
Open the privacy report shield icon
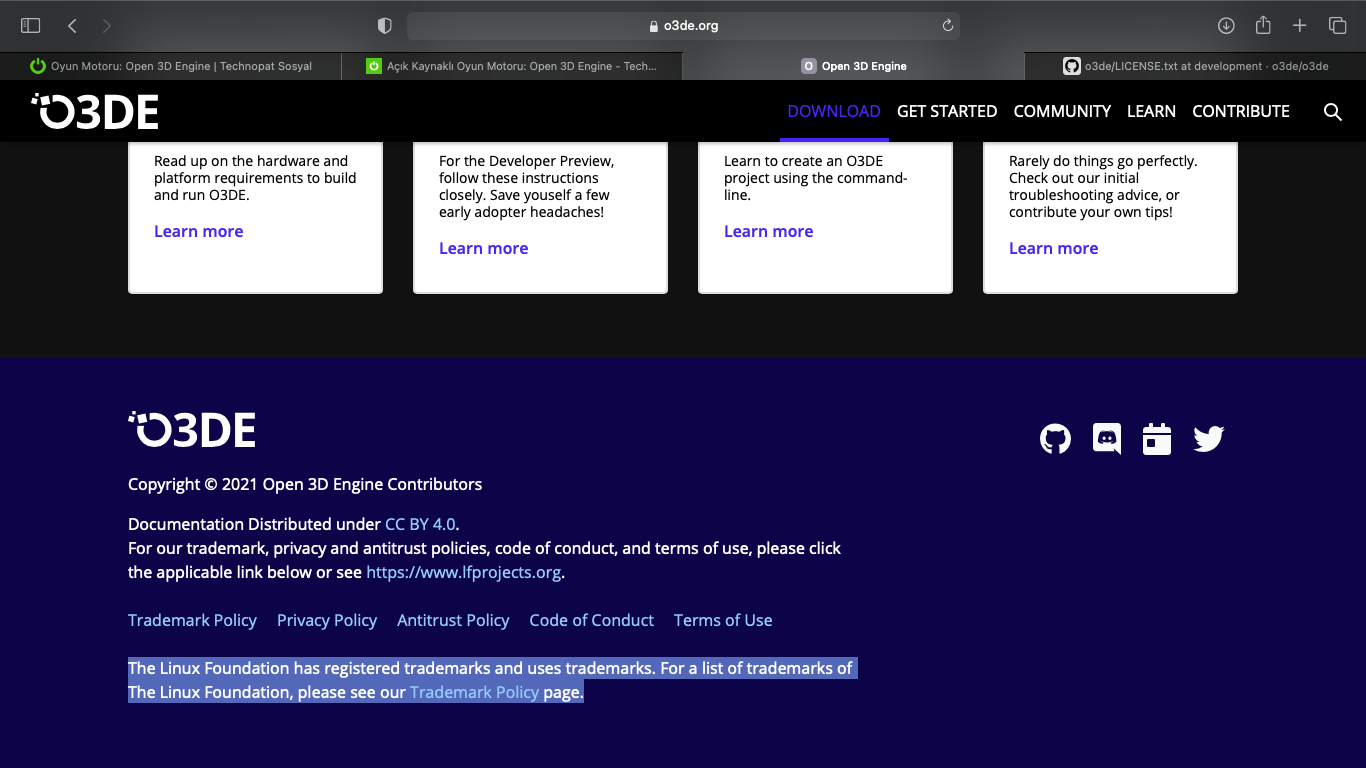[385, 26]
